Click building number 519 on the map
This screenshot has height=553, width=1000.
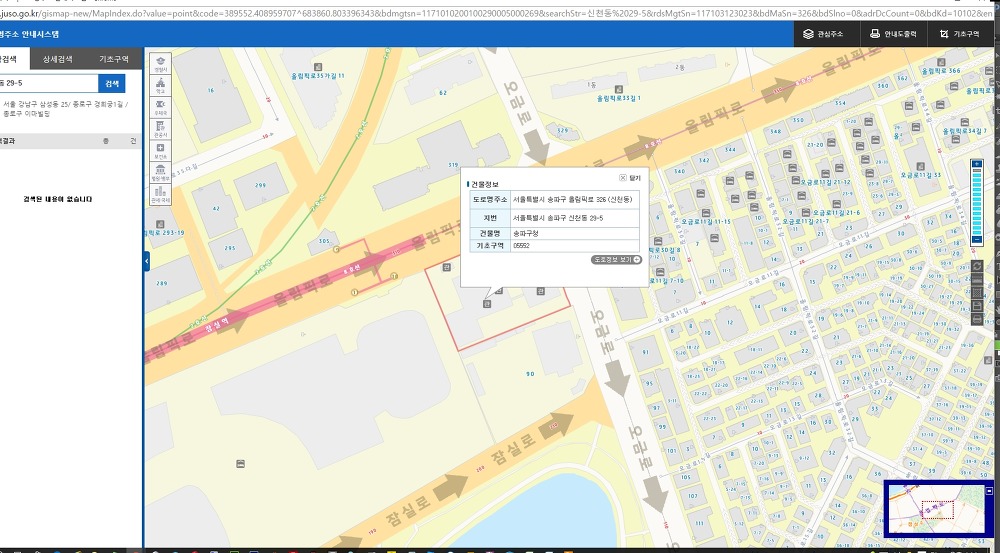point(453,165)
